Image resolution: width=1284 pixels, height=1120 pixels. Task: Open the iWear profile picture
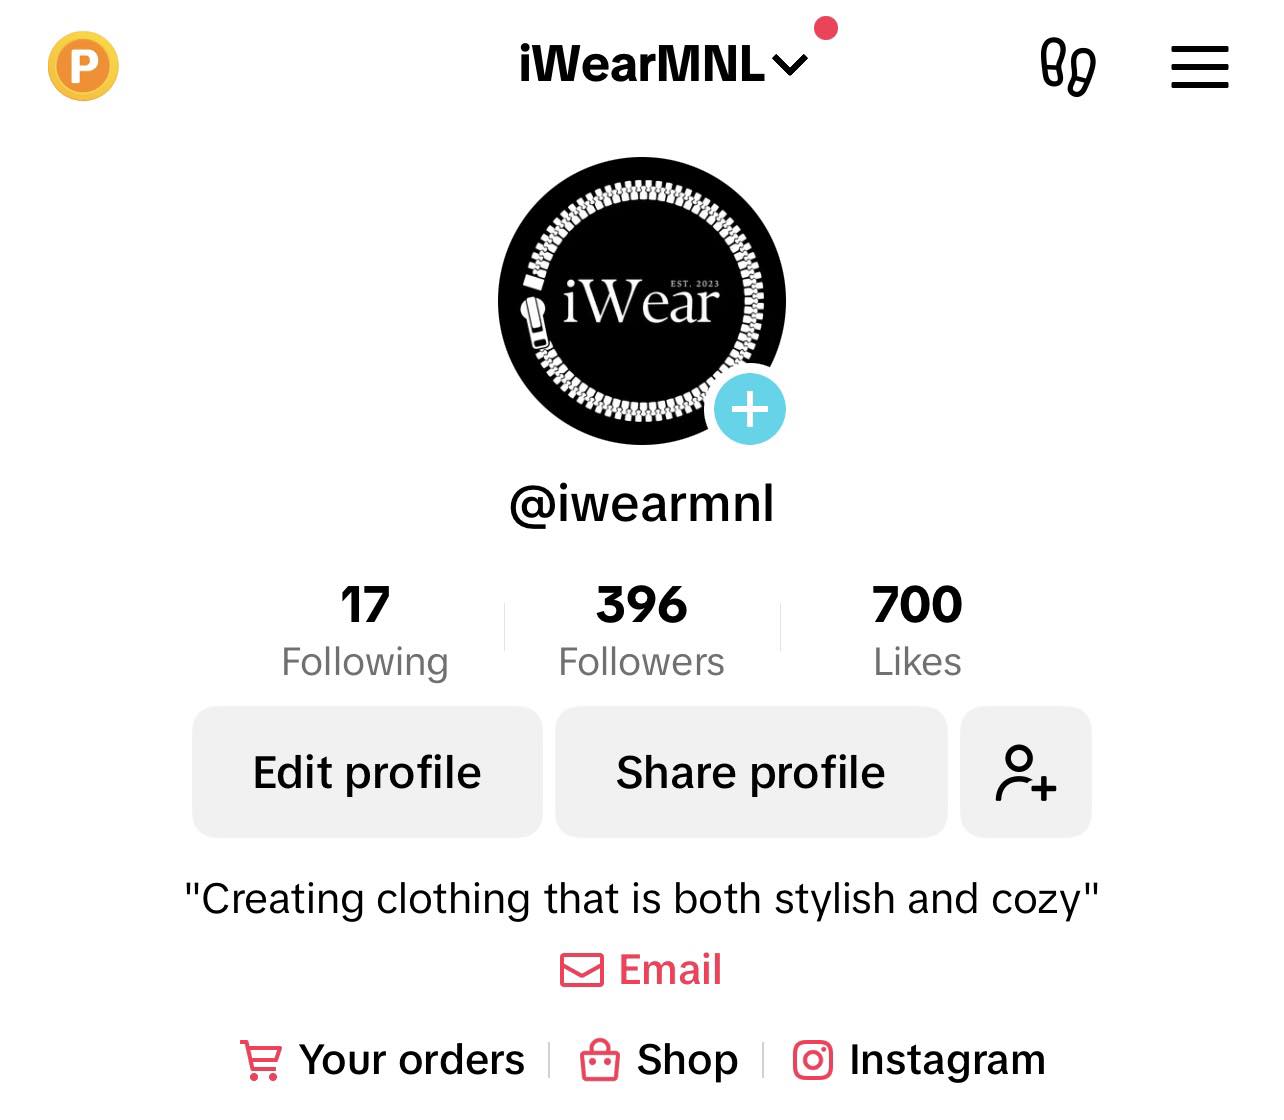coord(642,300)
